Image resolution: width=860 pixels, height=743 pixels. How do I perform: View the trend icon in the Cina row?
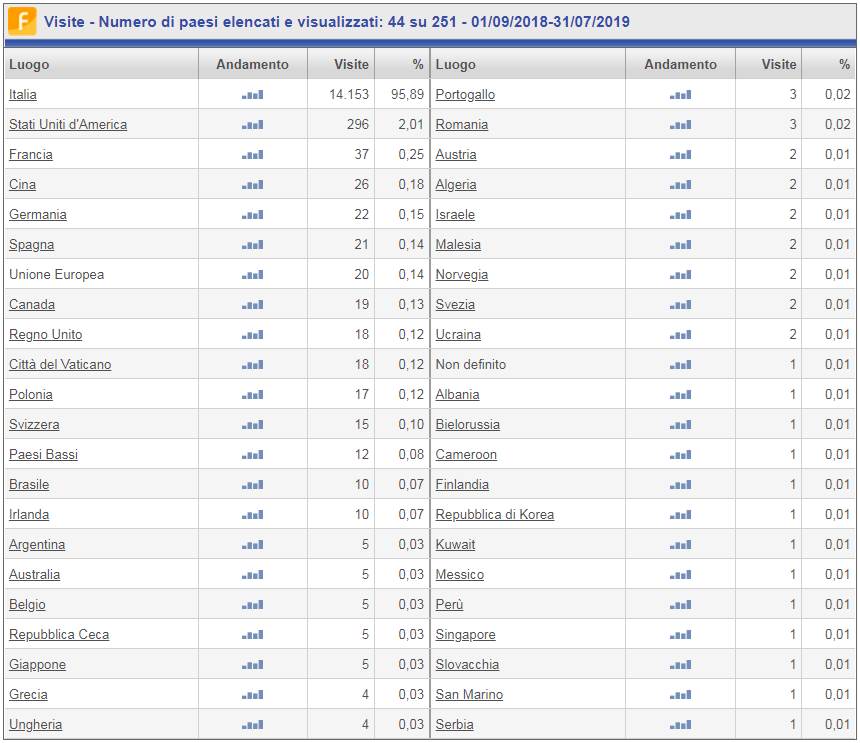pos(252,185)
